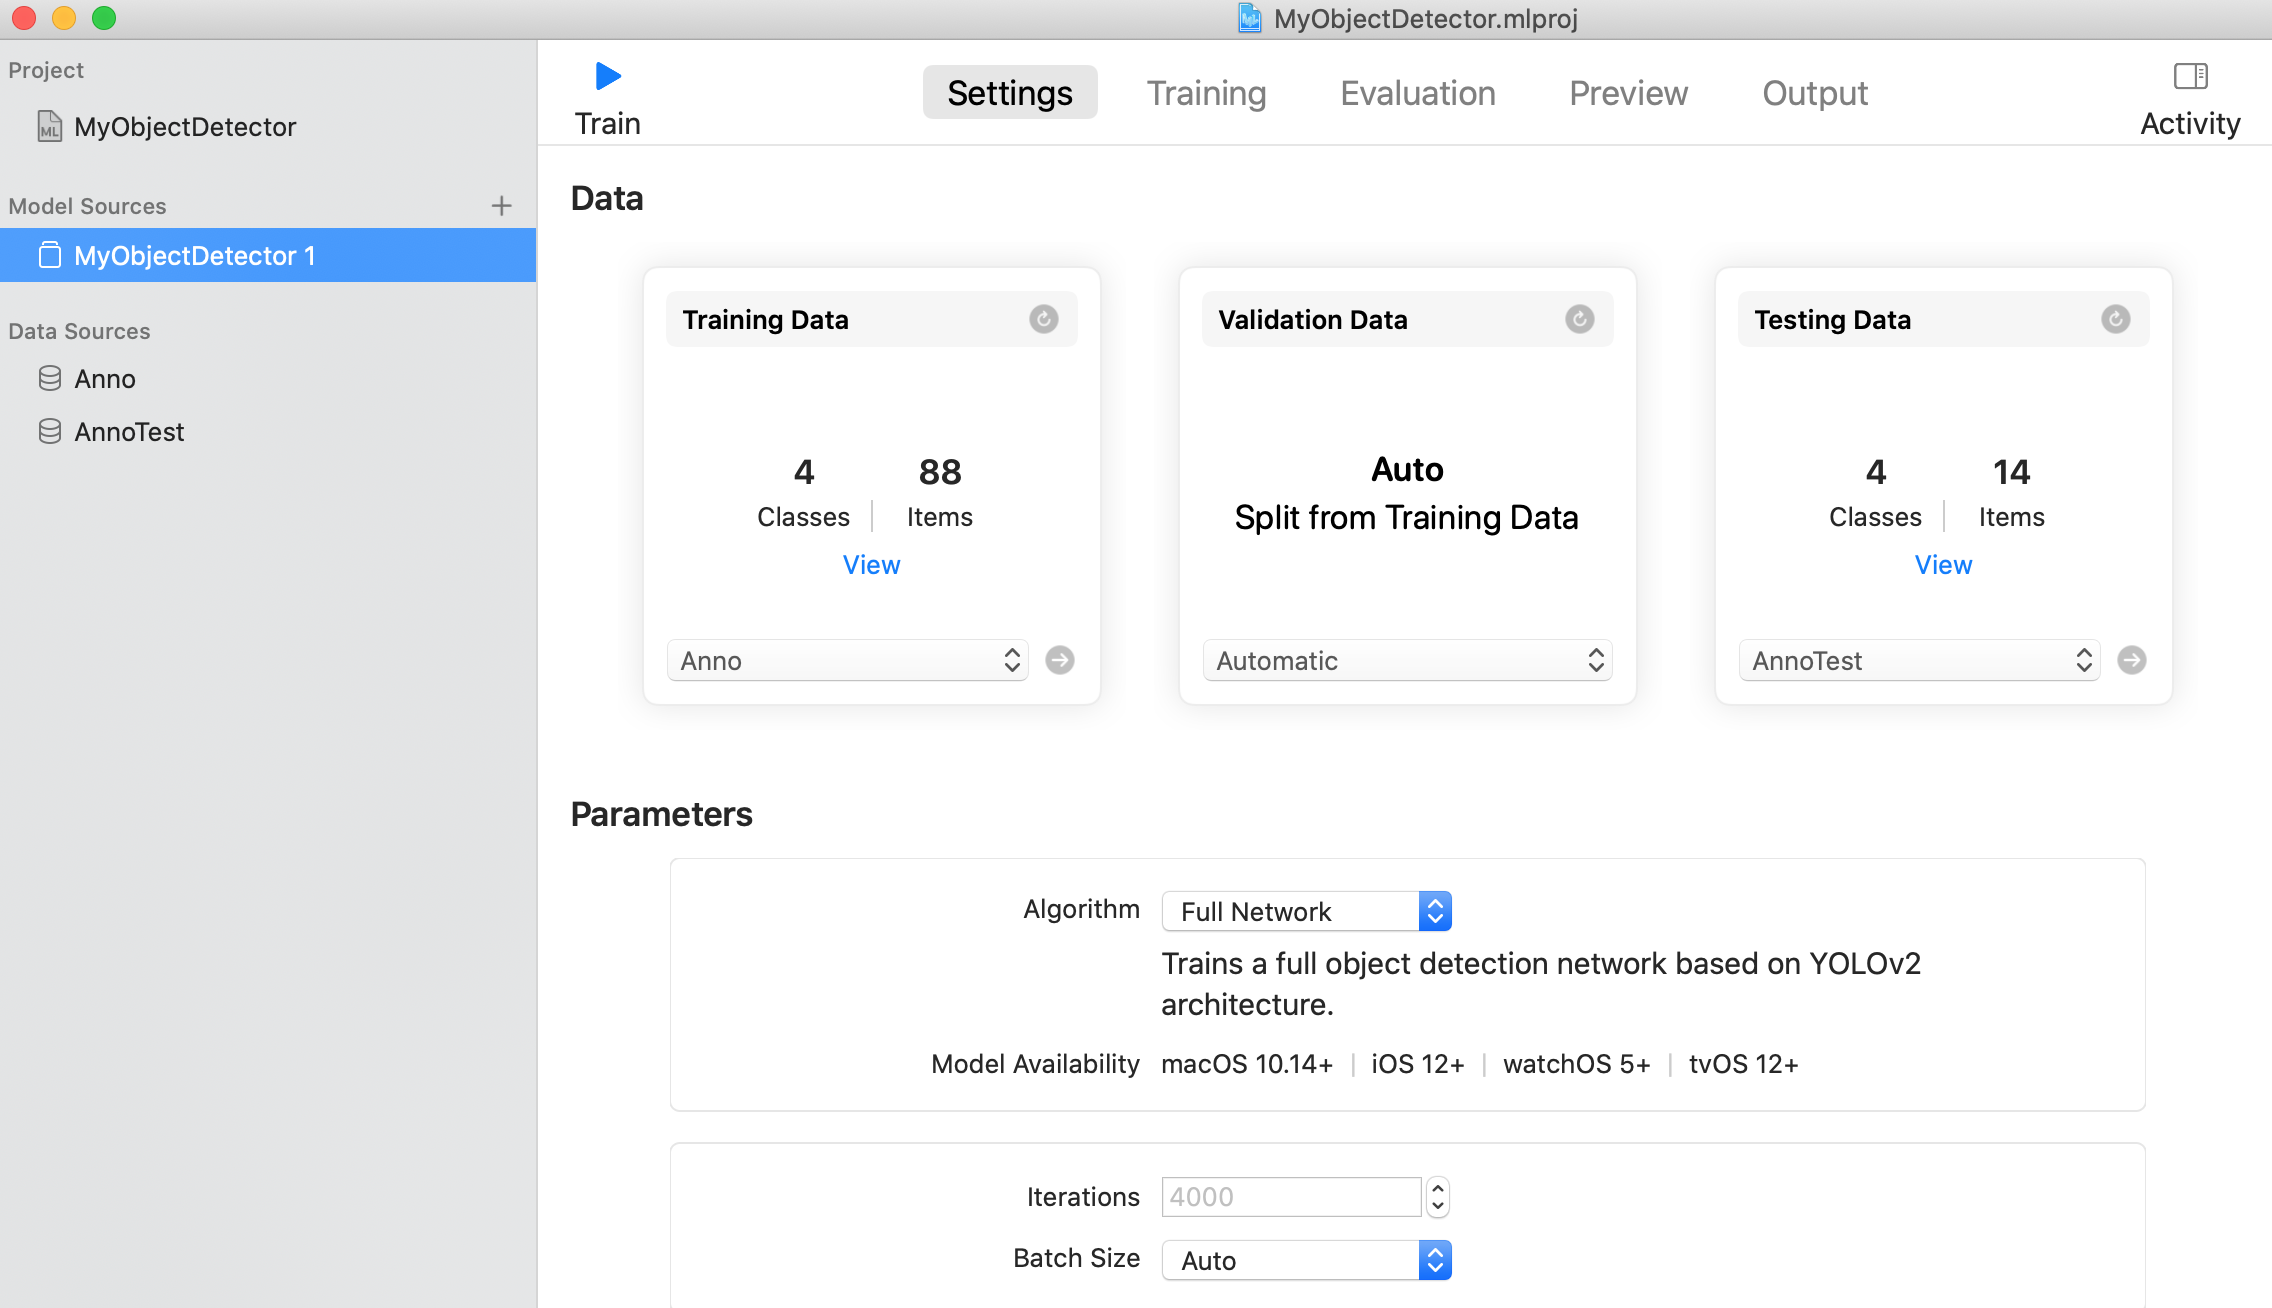Image resolution: width=2272 pixels, height=1308 pixels.
Task: Toggle the Activity sidebar panel icon
Action: [x=2190, y=77]
